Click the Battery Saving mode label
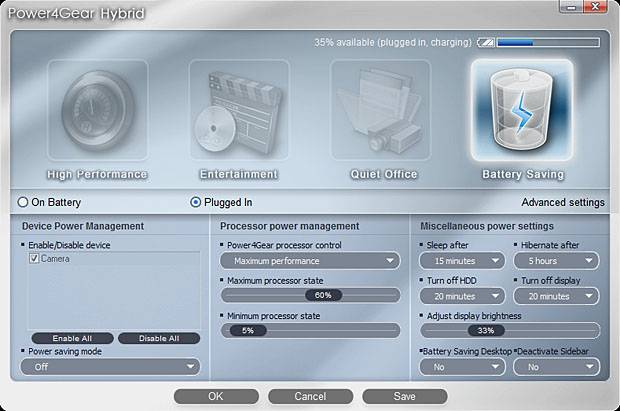 (x=523, y=174)
